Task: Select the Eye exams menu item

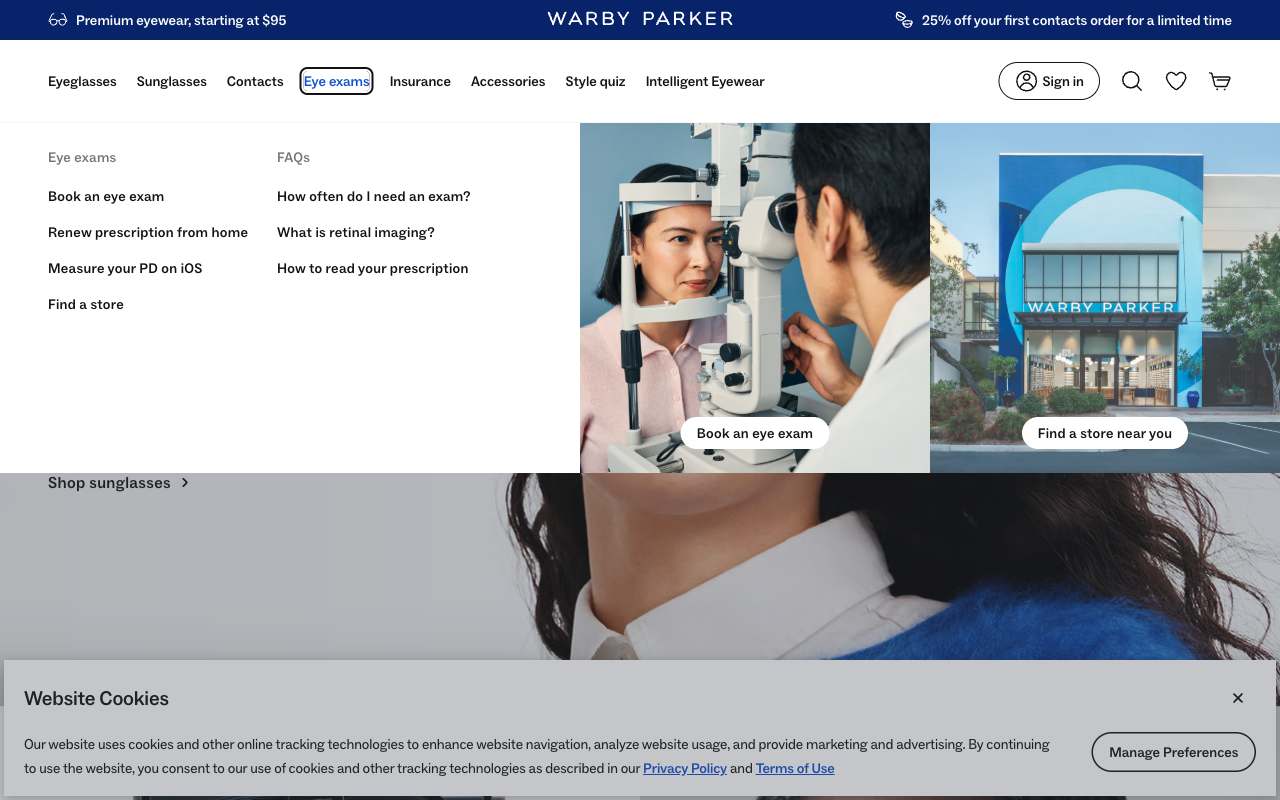Action: (x=336, y=82)
